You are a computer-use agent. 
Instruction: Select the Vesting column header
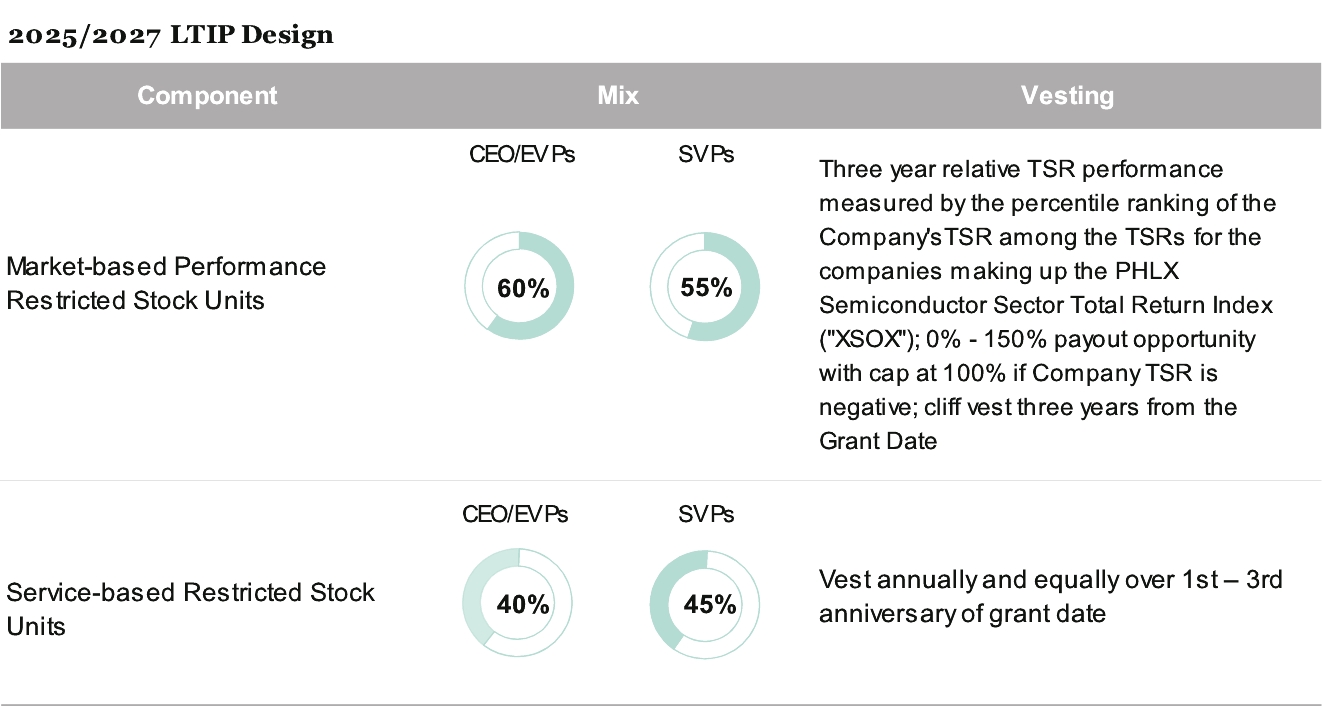1067,96
